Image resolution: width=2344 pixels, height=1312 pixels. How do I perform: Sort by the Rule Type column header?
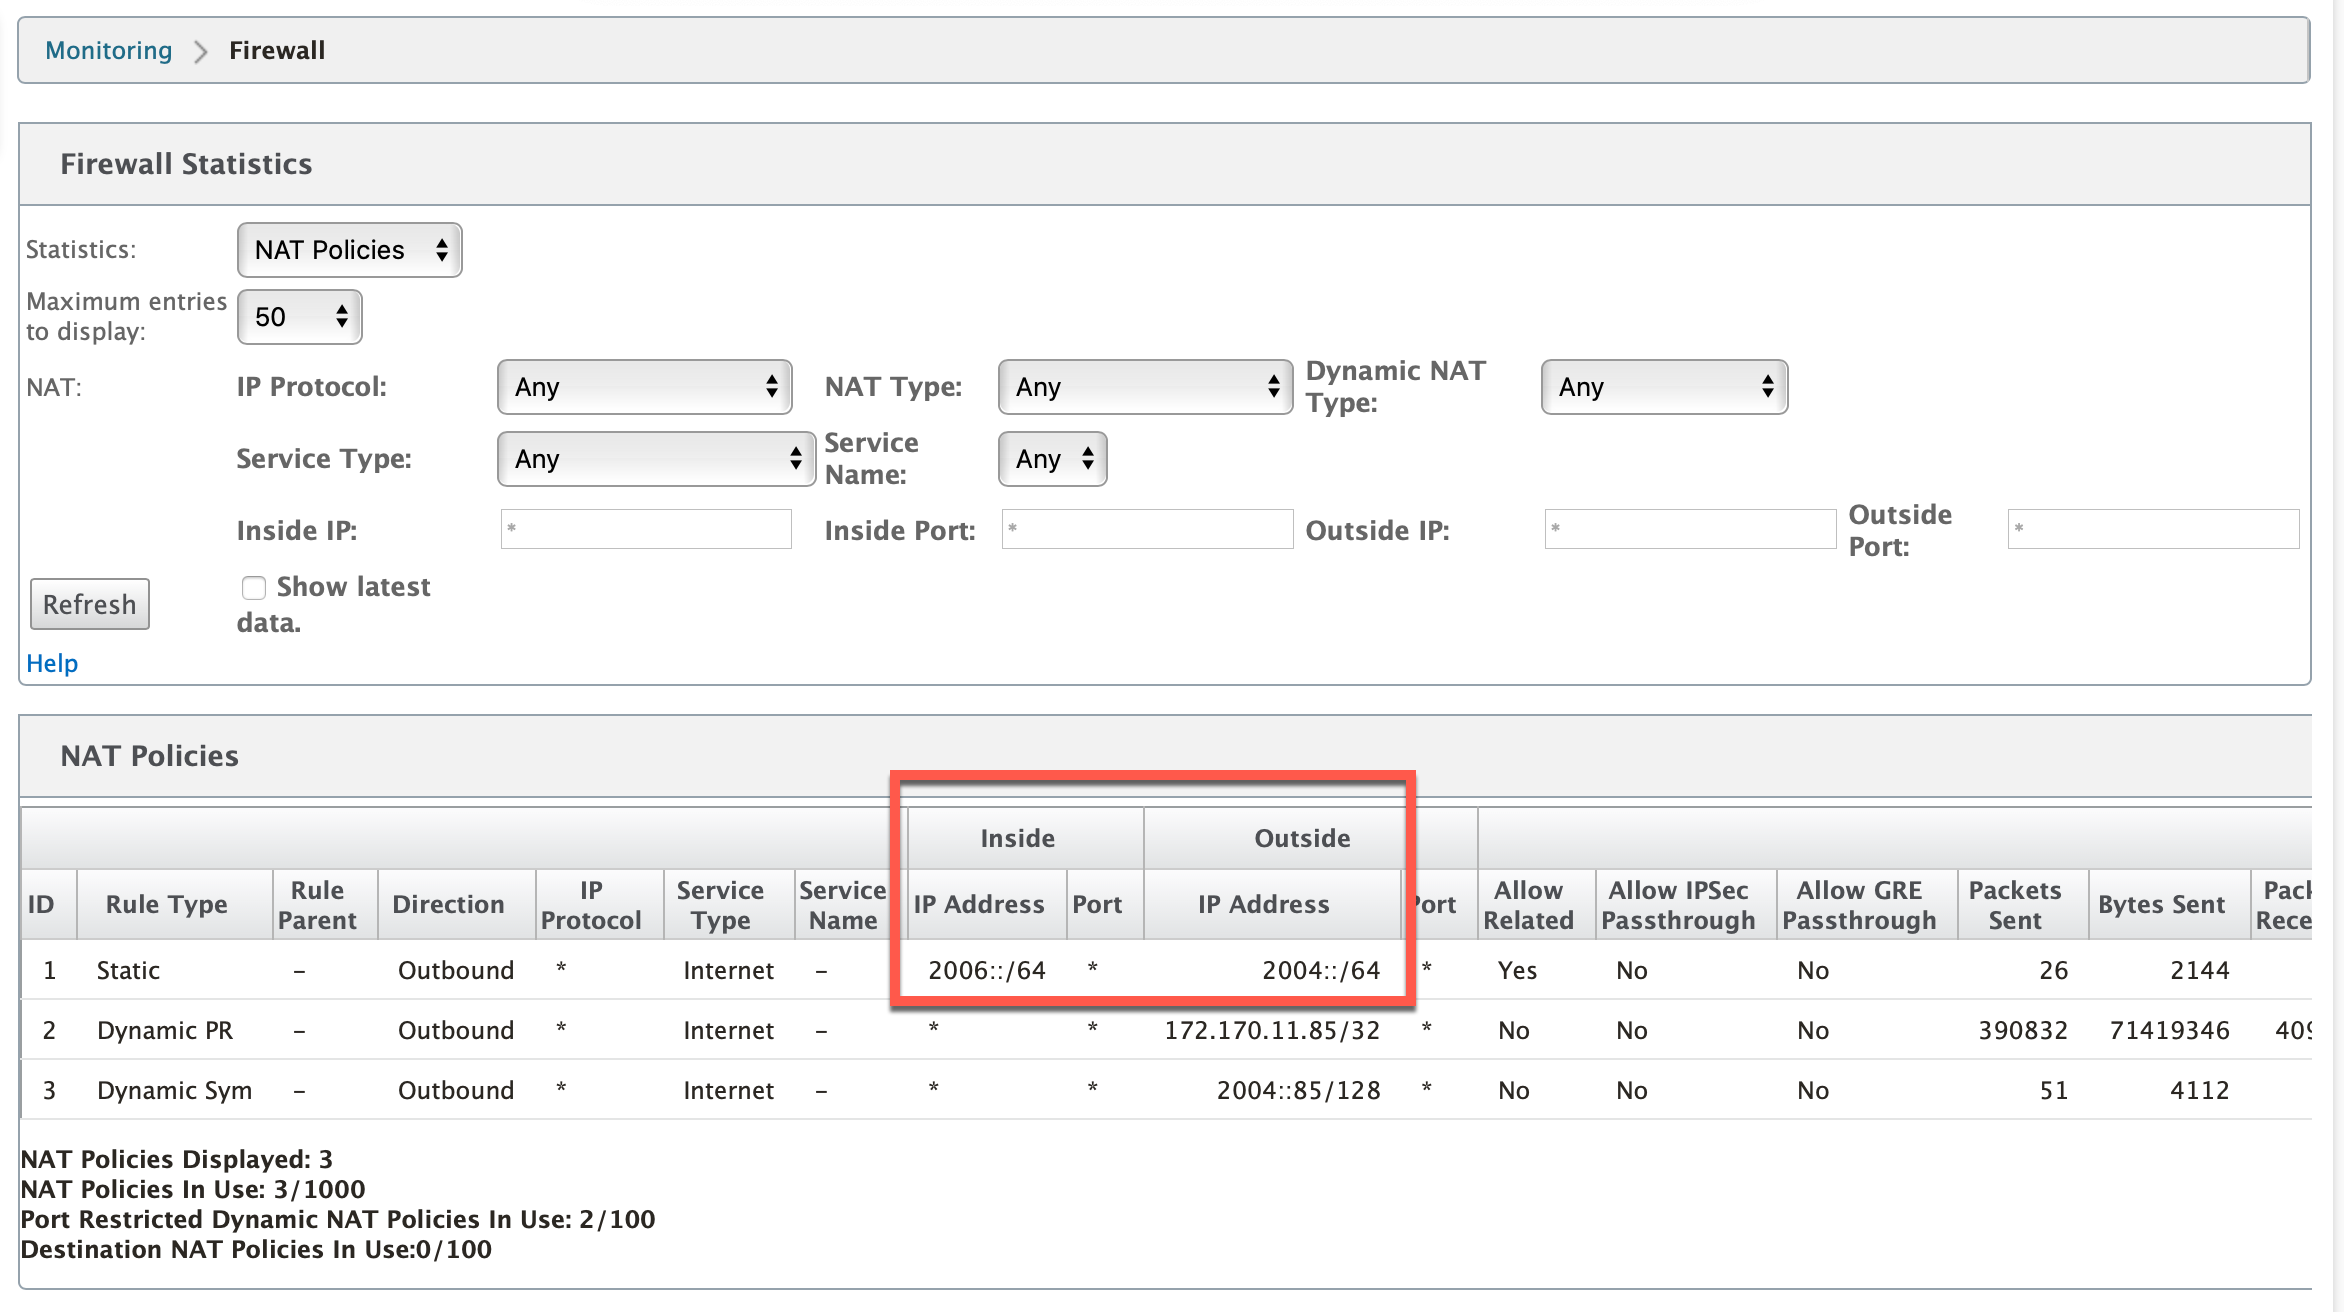tap(167, 904)
